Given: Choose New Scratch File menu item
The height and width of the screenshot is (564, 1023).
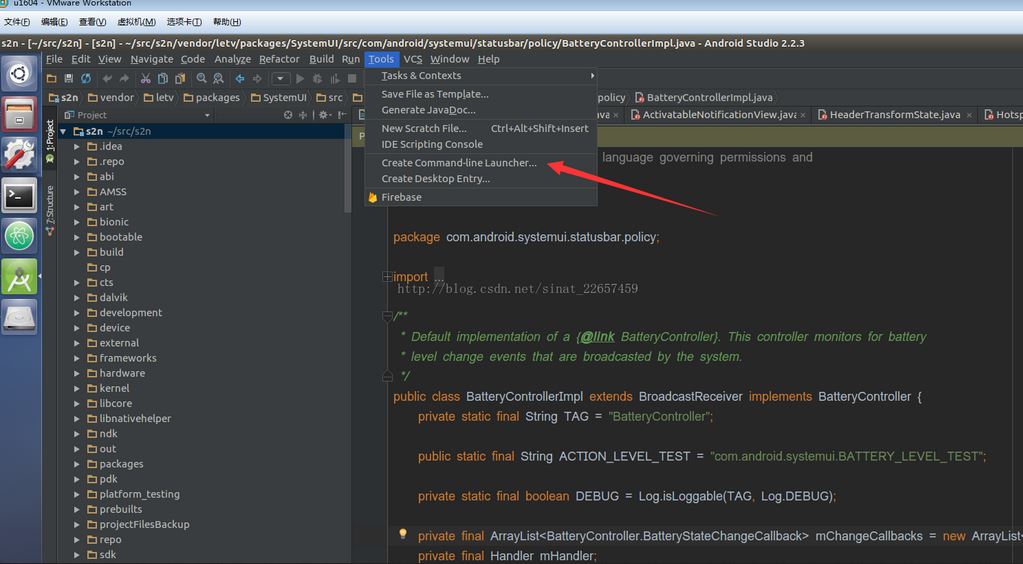Looking at the screenshot, I should (481, 129).
